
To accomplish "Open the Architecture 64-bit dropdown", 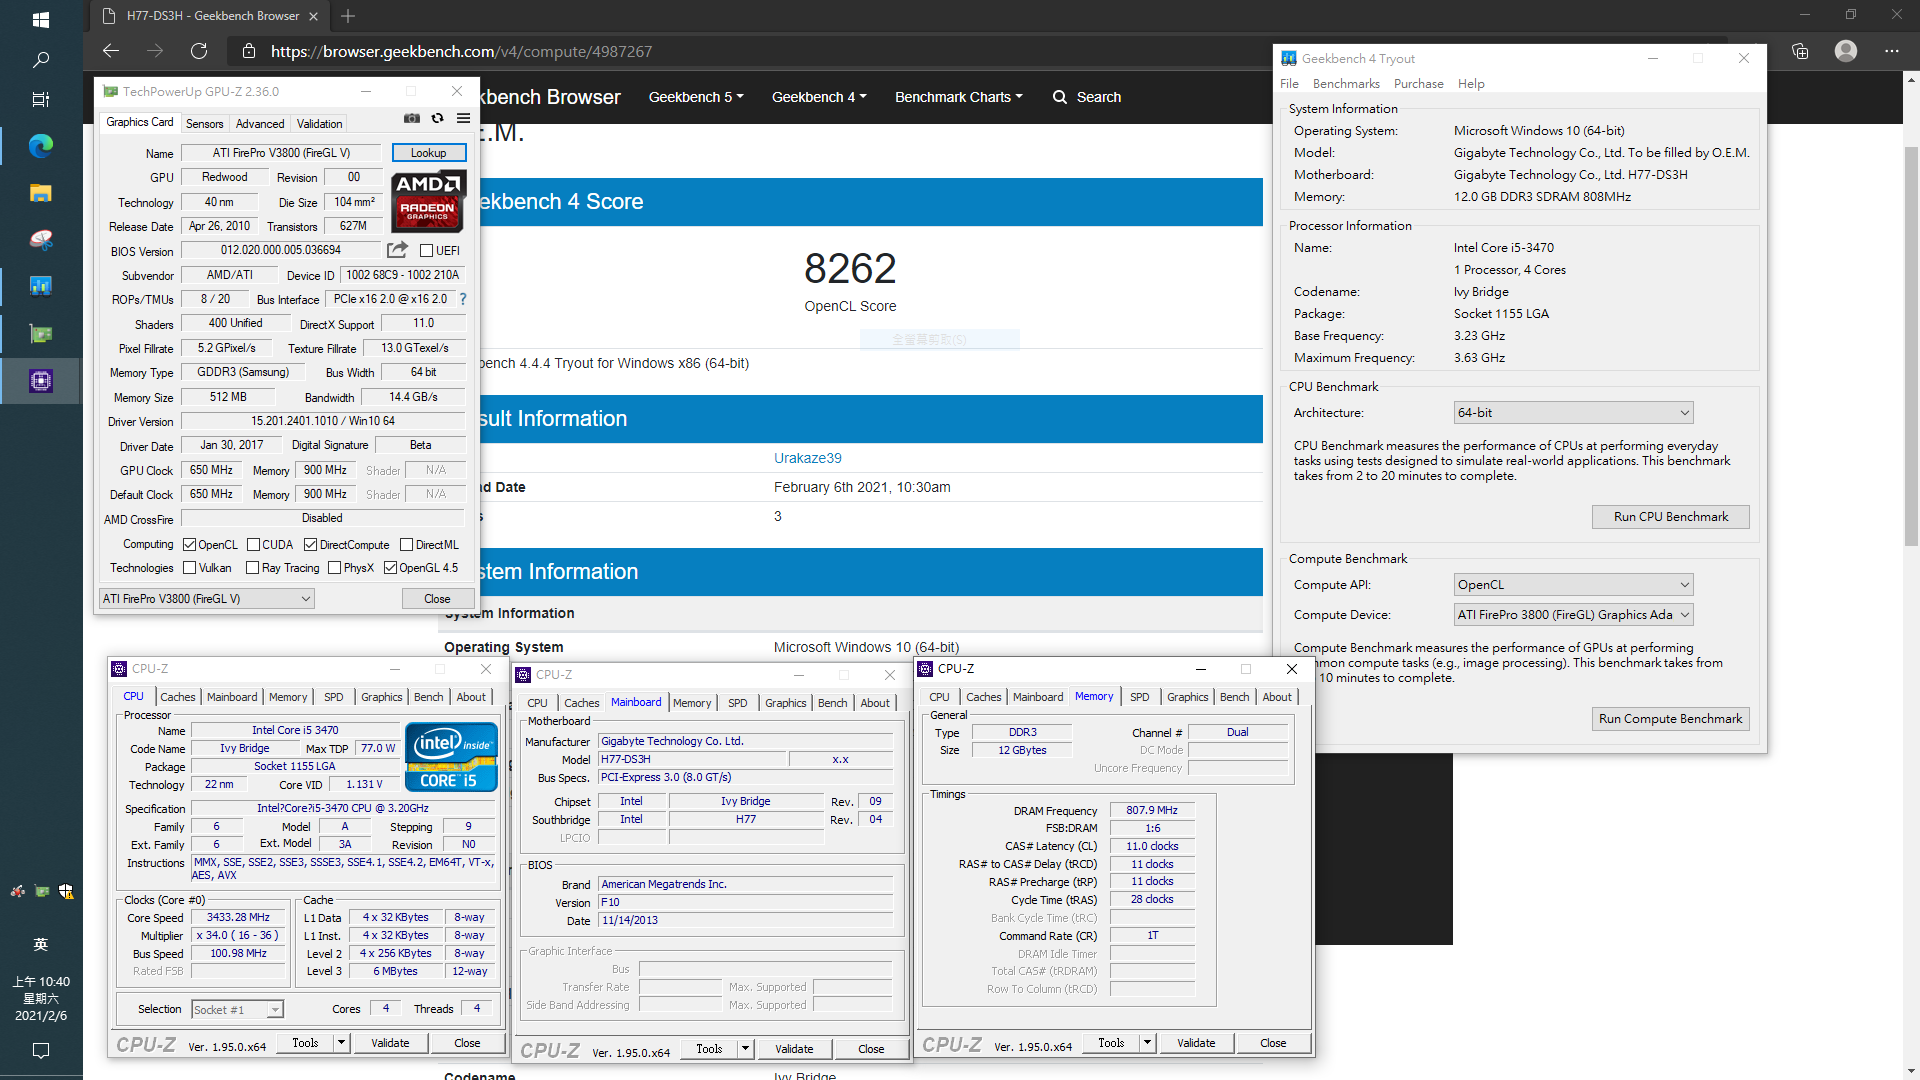I will pyautogui.click(x=1573, y=413).
